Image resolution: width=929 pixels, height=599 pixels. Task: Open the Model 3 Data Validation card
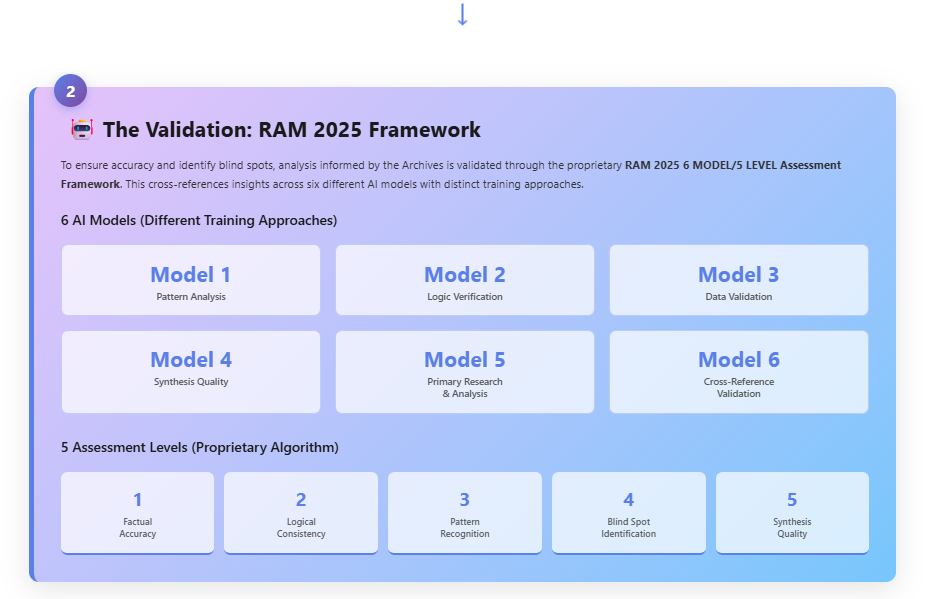point(739,280)
